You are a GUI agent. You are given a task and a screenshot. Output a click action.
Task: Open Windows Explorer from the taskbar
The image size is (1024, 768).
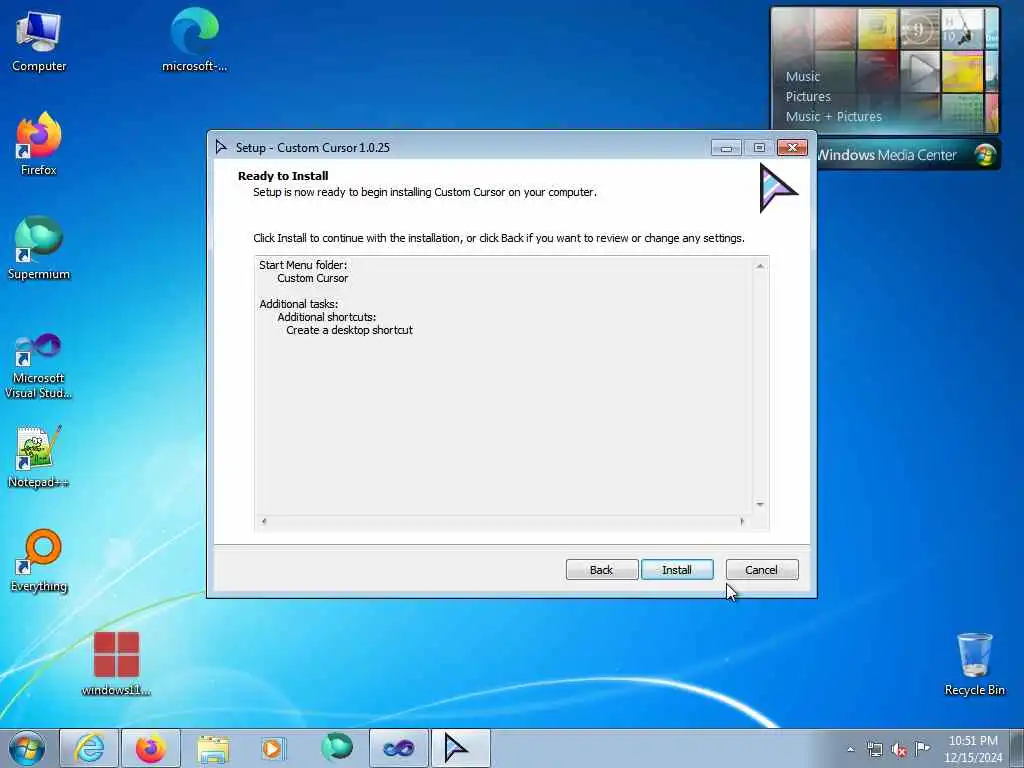[213, 748]
